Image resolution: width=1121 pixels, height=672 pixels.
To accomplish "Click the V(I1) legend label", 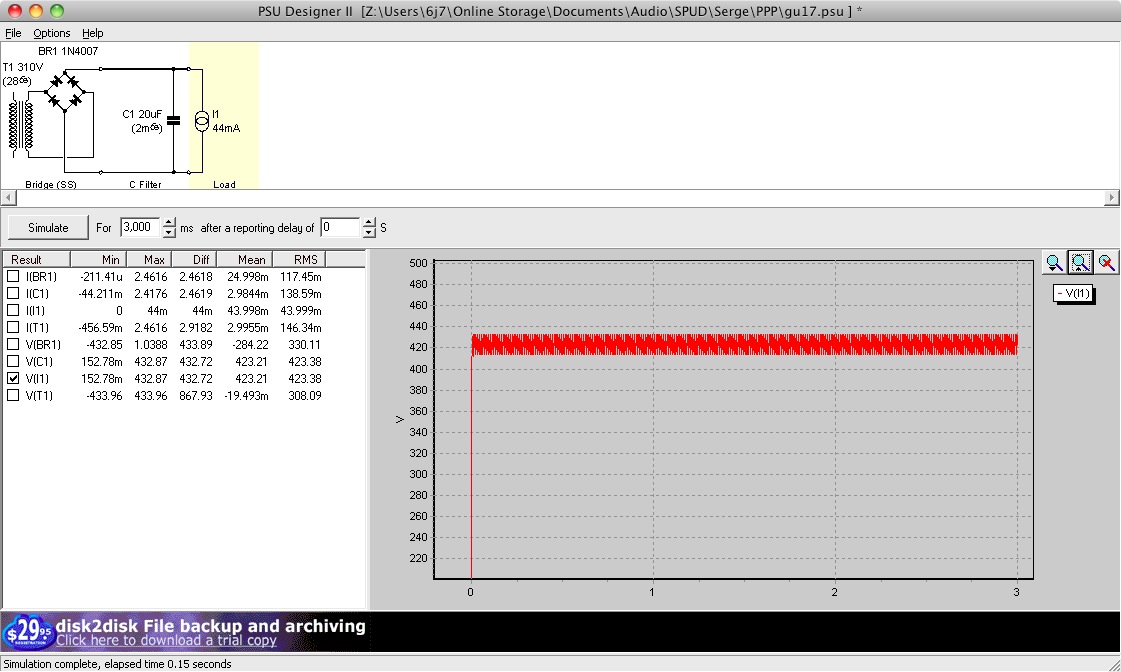I will click(1073, 293).
